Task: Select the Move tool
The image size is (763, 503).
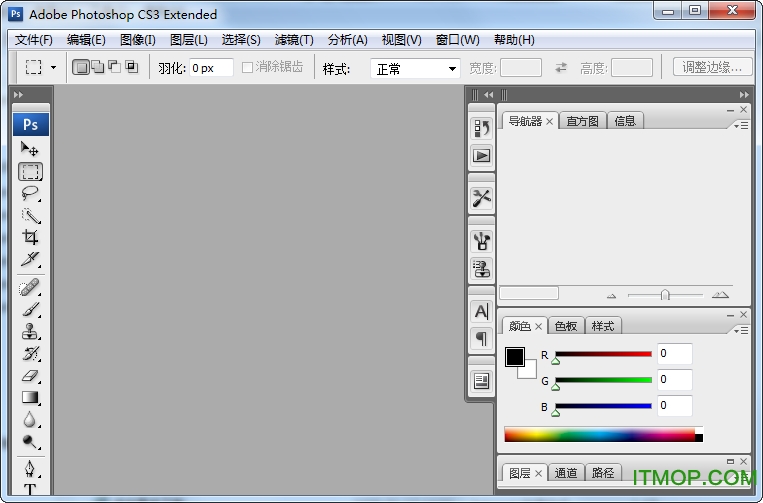Action: pos(30,148)
